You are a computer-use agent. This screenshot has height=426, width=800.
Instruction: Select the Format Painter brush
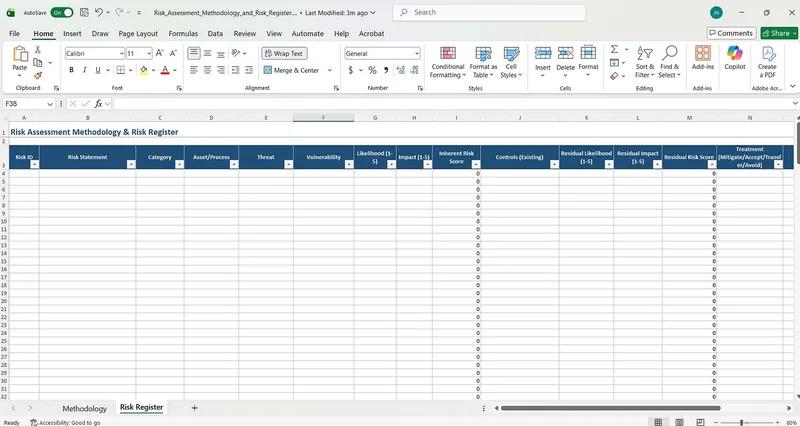[x=37, y=76]
